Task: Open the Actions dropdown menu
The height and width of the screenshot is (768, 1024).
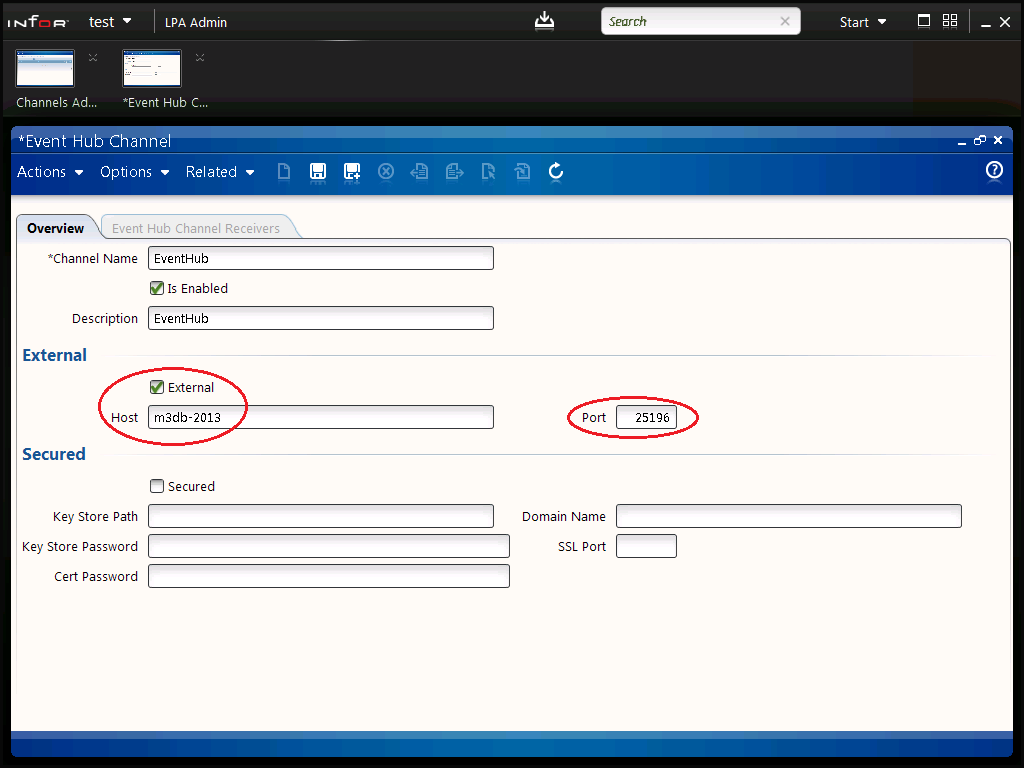Action: [50, 172]
